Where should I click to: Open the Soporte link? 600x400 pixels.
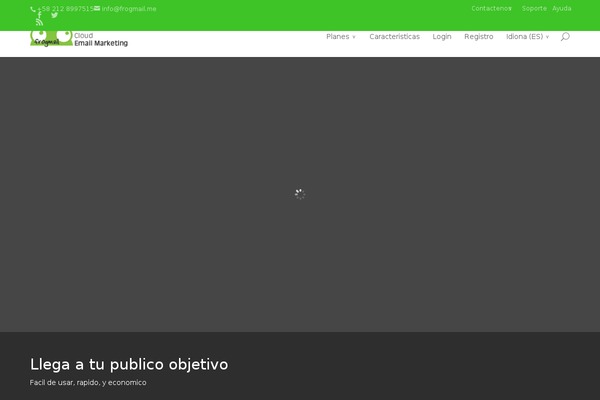click(534, 8)
